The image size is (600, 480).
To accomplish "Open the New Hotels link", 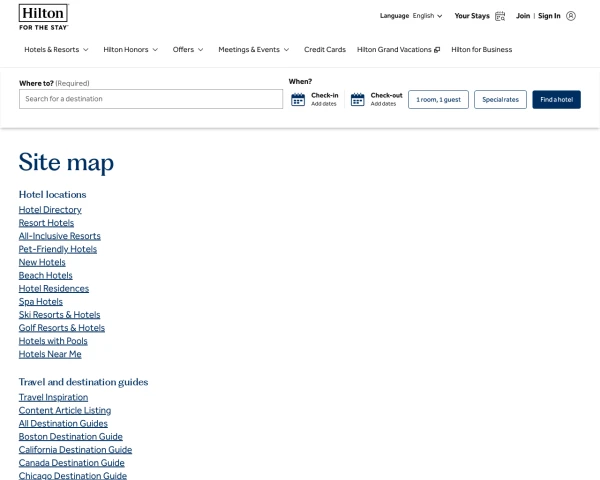I will coord(42,262).
